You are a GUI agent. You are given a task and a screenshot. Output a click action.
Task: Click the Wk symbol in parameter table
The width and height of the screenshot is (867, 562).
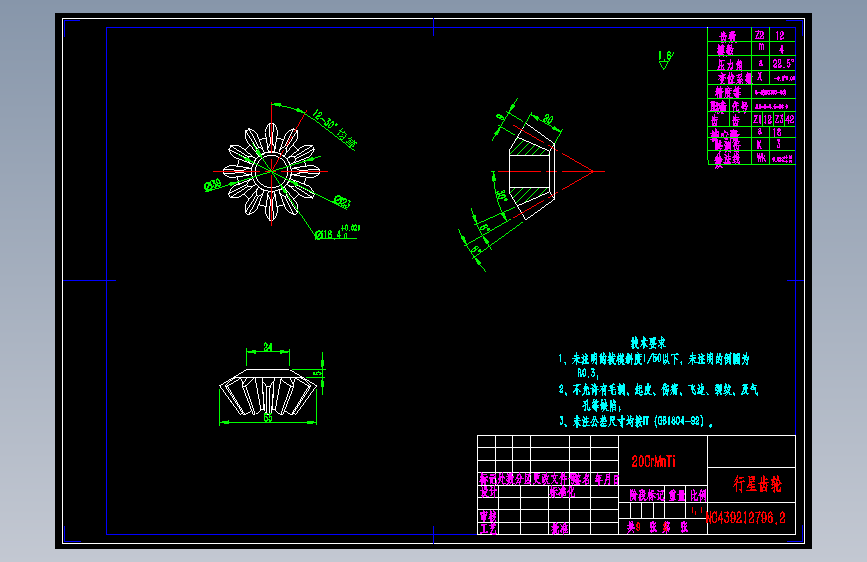pyautogui.click(x=761, y=158)
